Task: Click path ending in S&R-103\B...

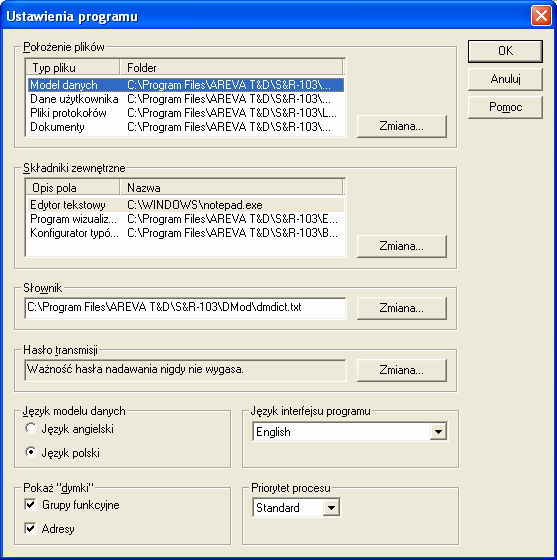Action: (232, 233)
